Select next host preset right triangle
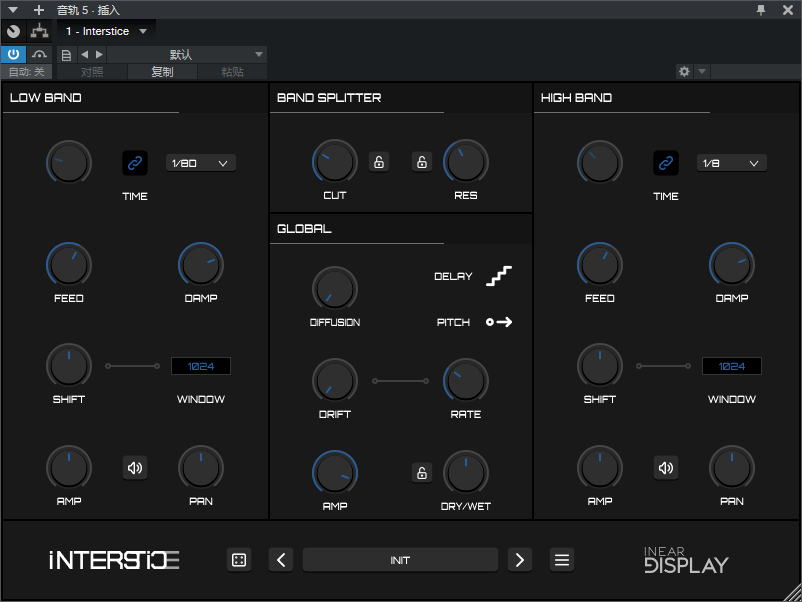The height and width of the screenshot is (602, 802). pos(100,54)
